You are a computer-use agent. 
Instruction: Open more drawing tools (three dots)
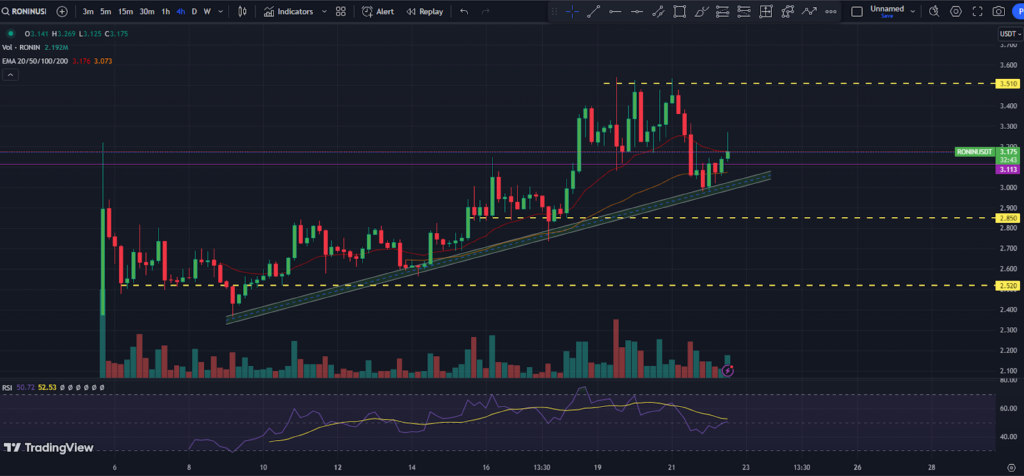pyautogui.click(x=831, y=11)
